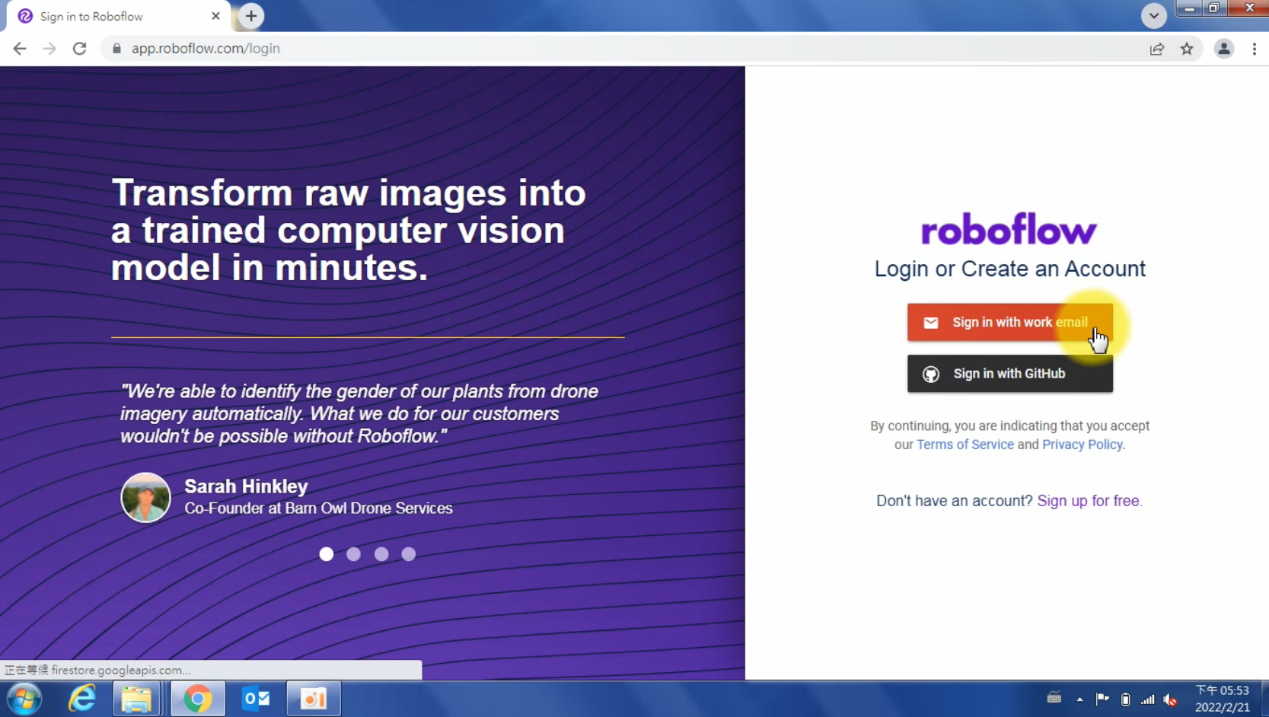1269x717 pixels.
Task: Close the Sign in to Roboflow tab
Action: 215,16
